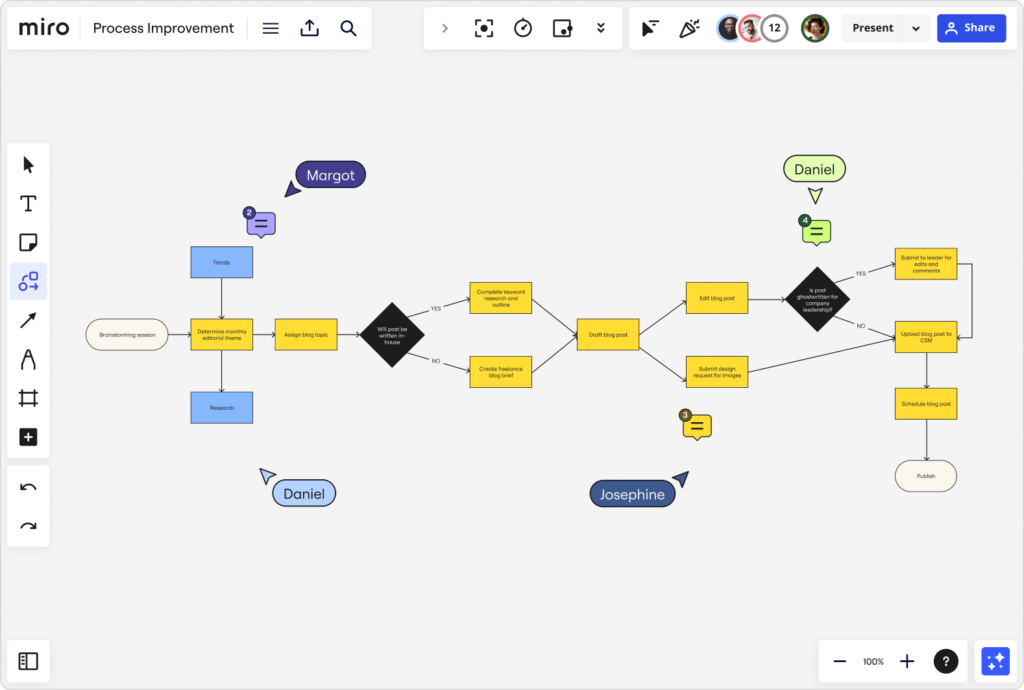
Task: Open the Miro AI assistant
Action: pos(995,661)
